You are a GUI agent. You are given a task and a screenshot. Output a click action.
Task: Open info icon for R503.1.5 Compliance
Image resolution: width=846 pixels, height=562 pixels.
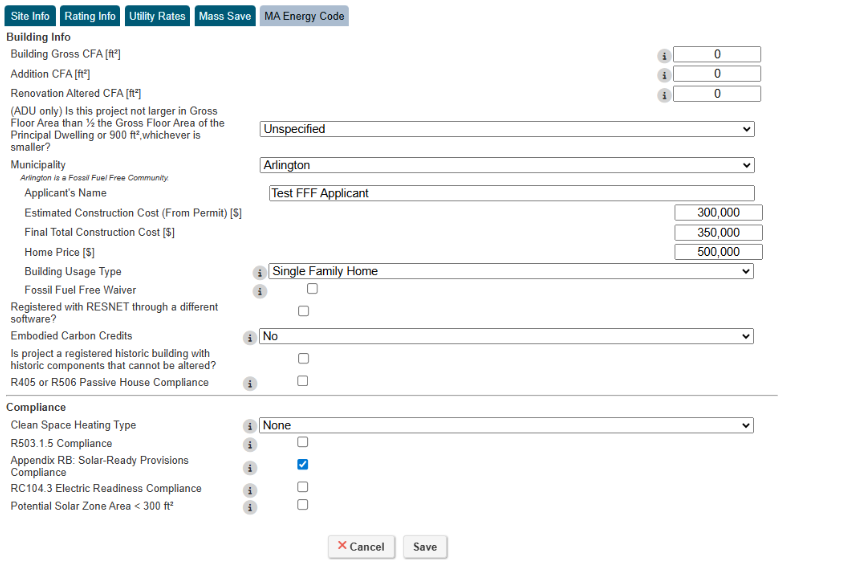pos(249,445)
